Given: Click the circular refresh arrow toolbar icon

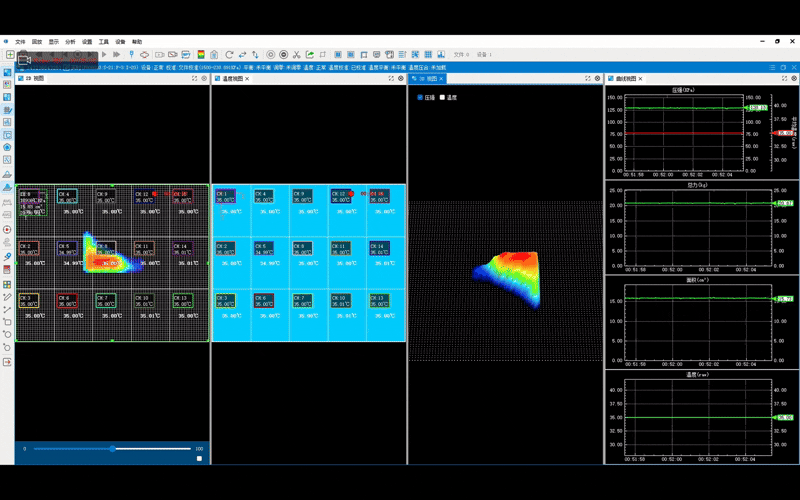Looking at the screenshot, I should click(x=229, y=54).
